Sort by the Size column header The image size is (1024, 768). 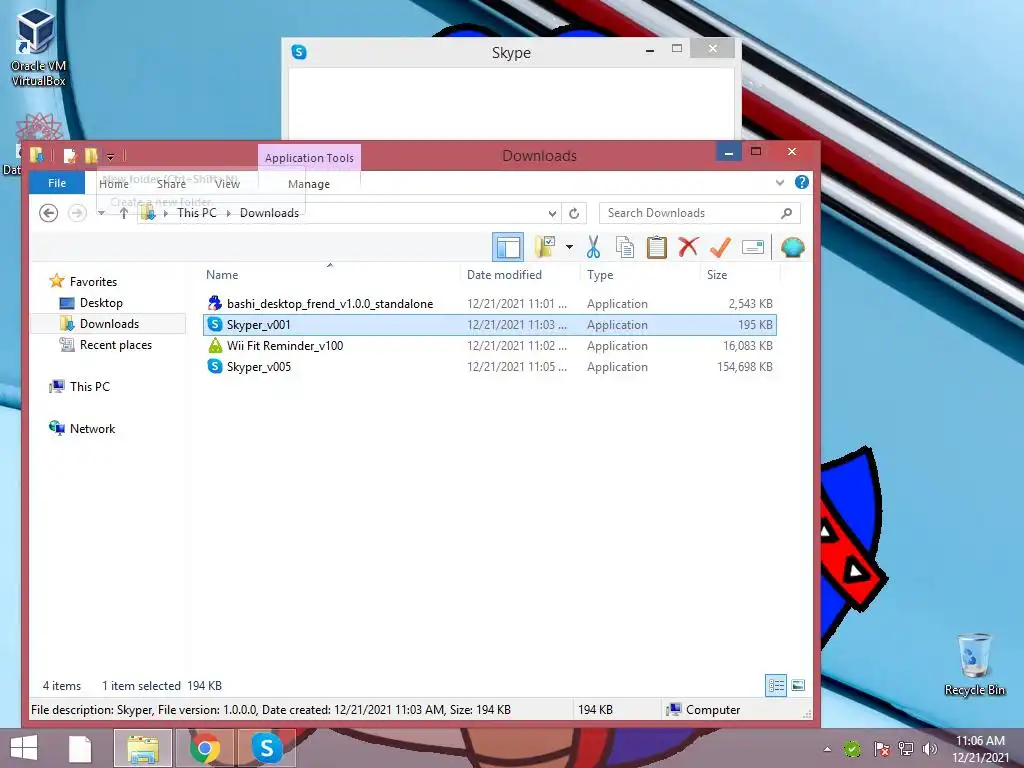pyautogui.click(x=716, y=275)
